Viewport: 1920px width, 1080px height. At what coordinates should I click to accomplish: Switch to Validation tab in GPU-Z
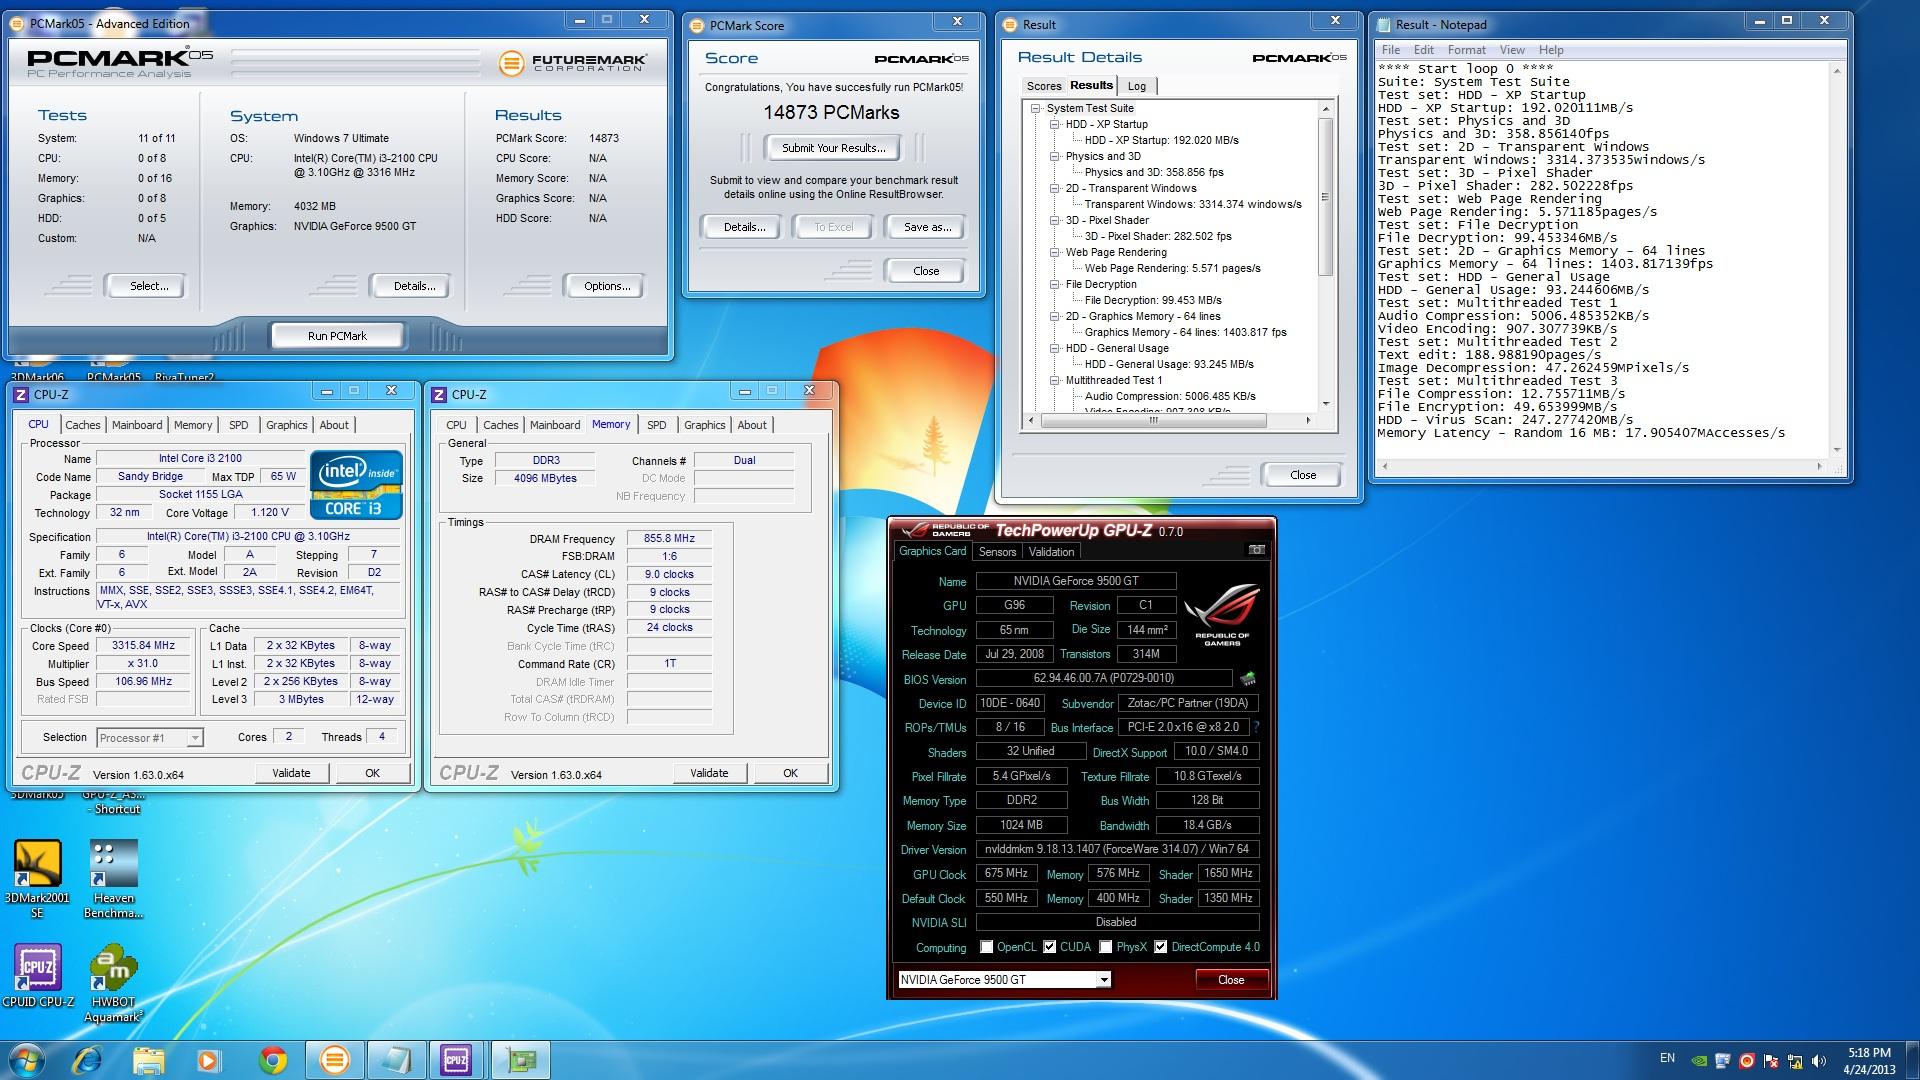click(x=1051, y=552)
